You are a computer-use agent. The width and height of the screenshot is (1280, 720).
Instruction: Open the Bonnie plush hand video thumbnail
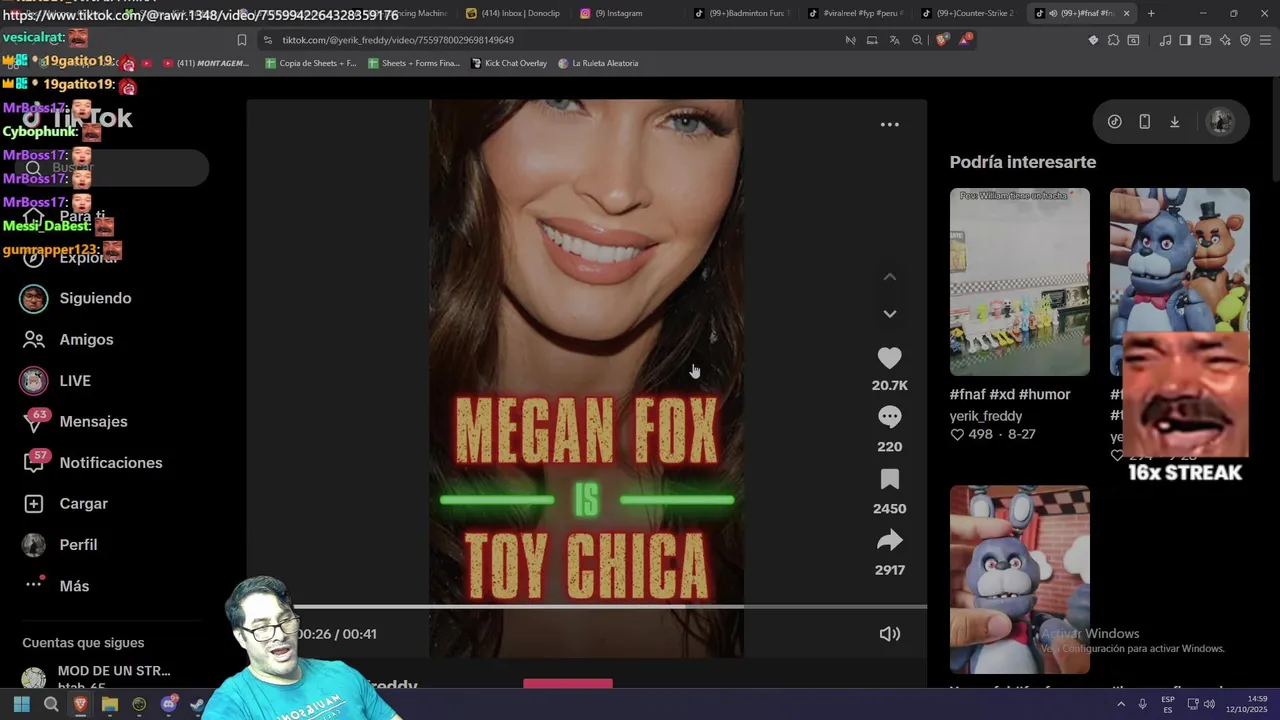1019,580
